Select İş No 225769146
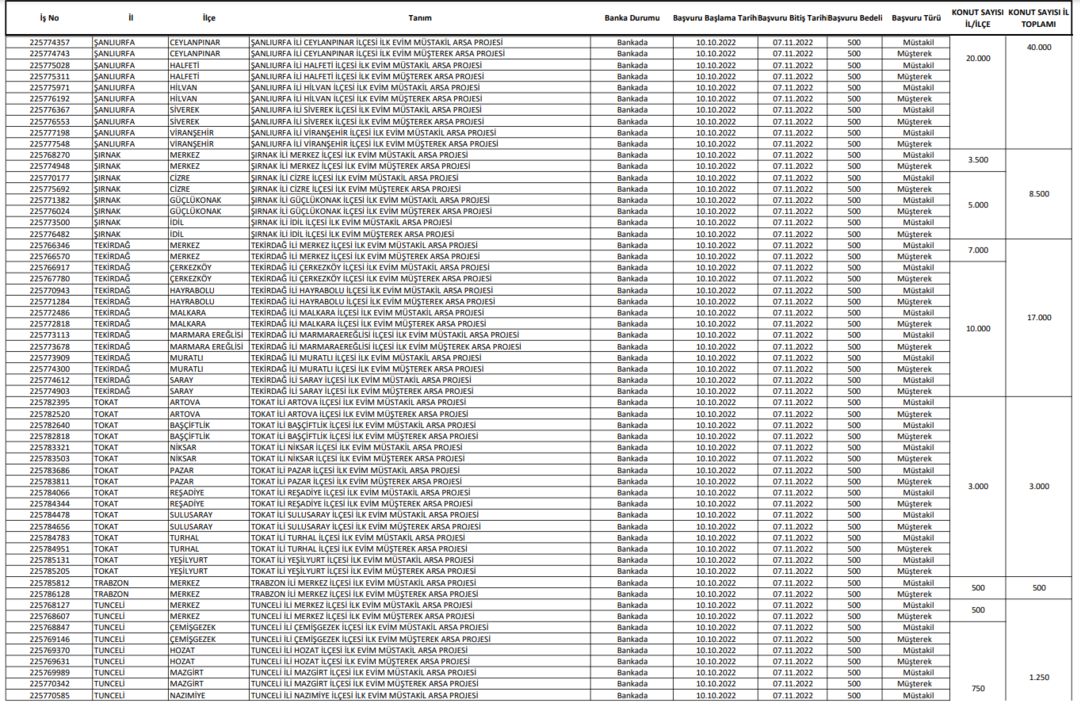 tap(50, 639)
